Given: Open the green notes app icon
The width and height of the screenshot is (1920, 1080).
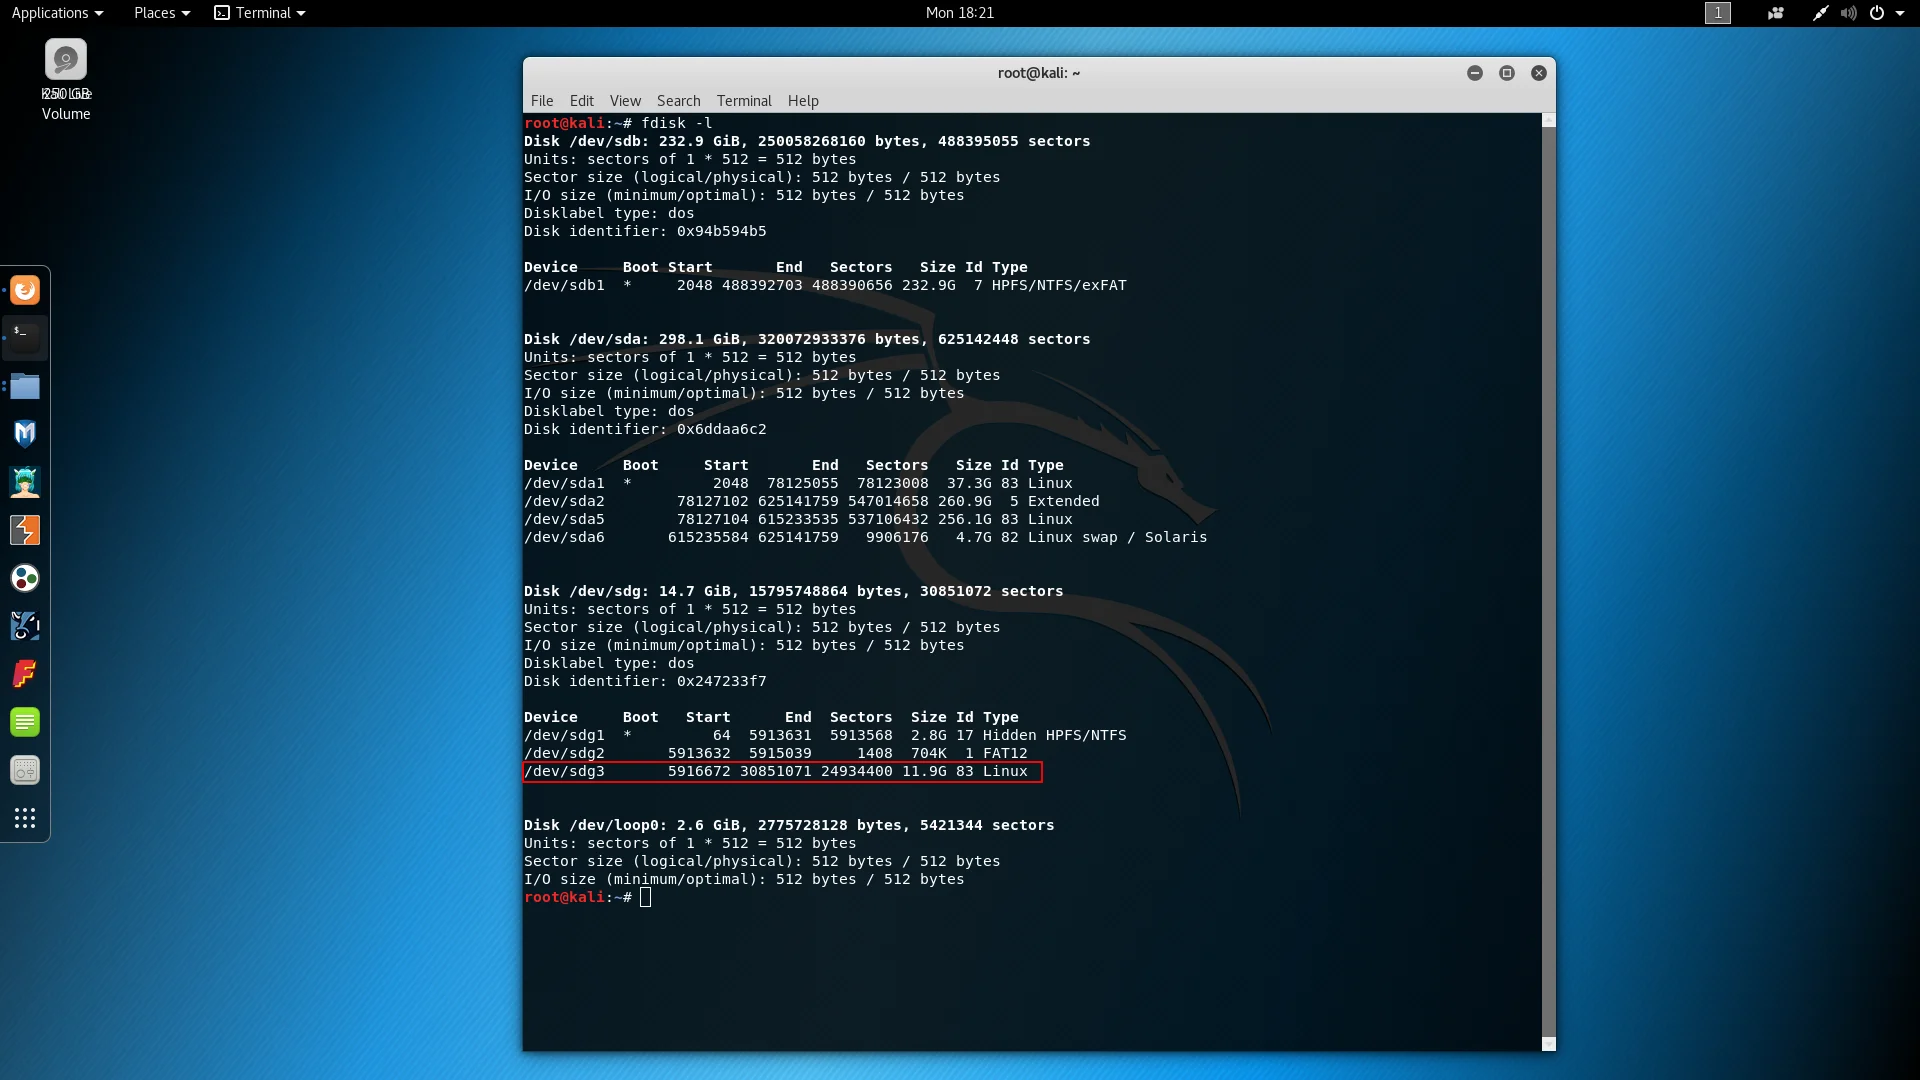Looking at the screenshot, I should pyautogui.click(x=25, y=722).
